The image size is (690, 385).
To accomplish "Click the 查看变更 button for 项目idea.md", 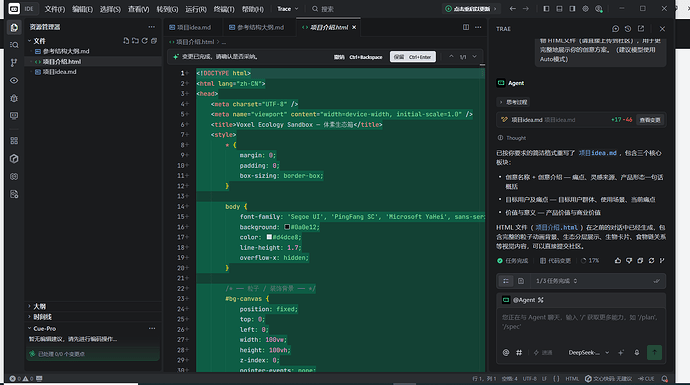I will (650, 120).
